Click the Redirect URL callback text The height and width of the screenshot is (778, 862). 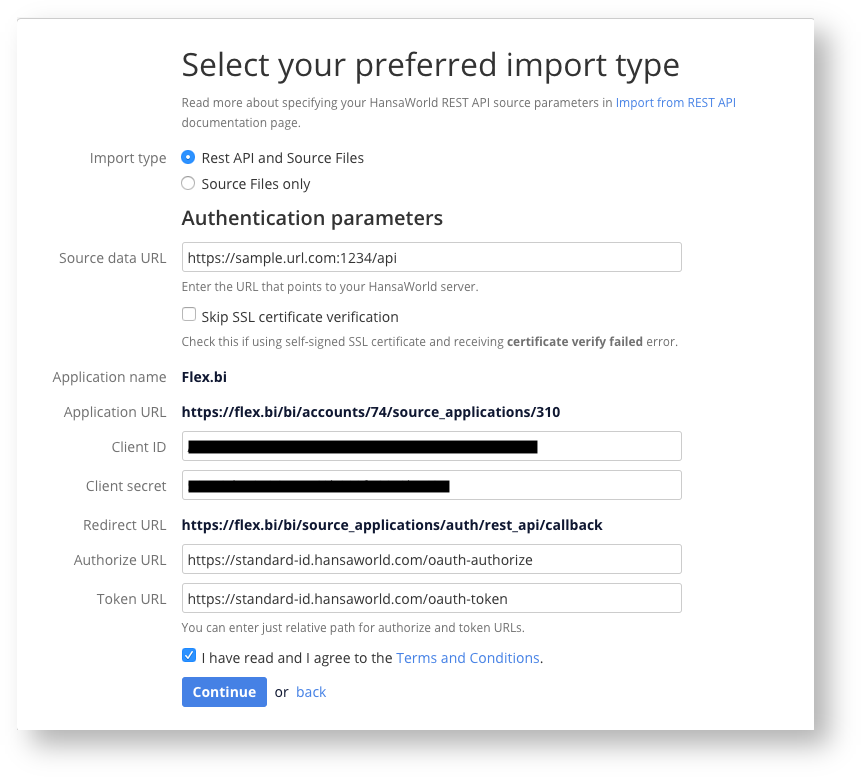pos(391,525)
